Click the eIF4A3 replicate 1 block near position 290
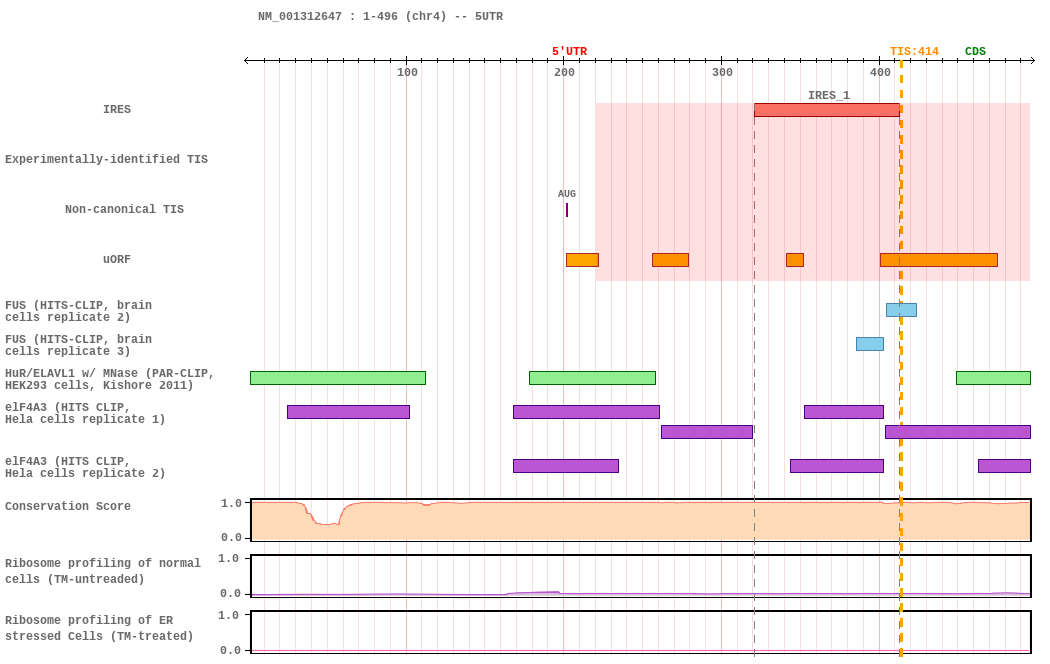This screenshot has width=1050, height=664. click(707, 432)
